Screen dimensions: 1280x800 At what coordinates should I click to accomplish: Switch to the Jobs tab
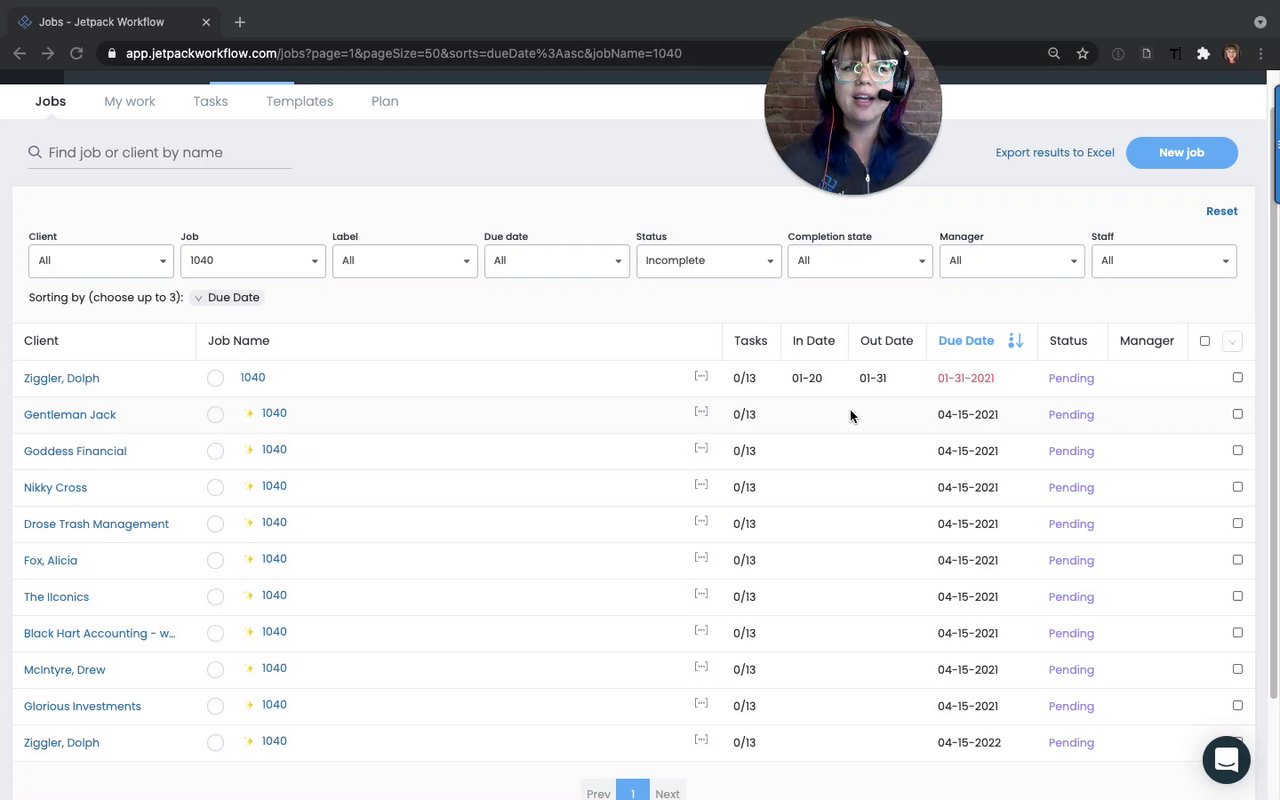[50, 101]
